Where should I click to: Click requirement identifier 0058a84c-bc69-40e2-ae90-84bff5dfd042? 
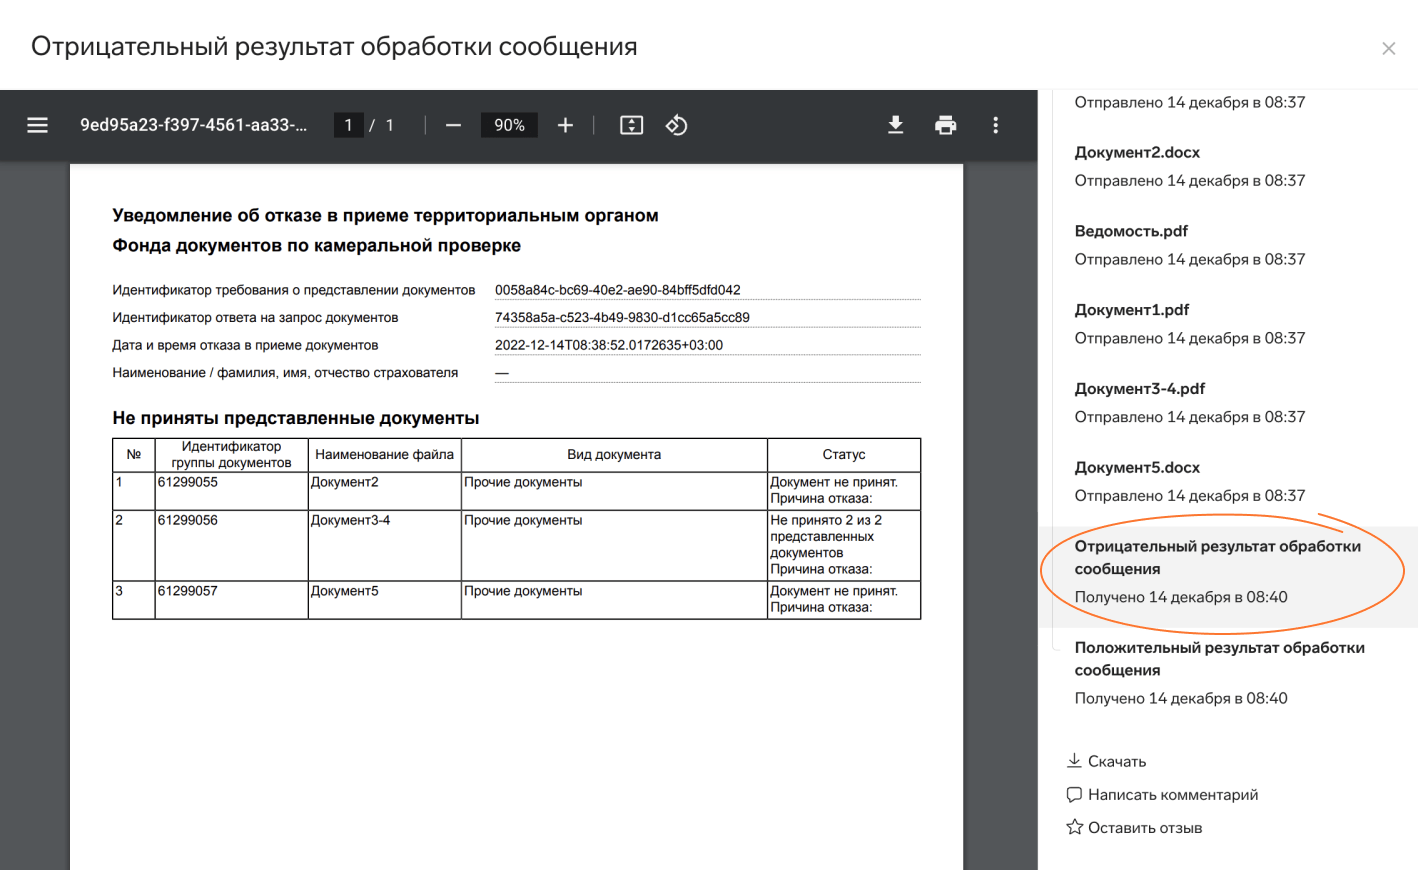coord(617,290)
